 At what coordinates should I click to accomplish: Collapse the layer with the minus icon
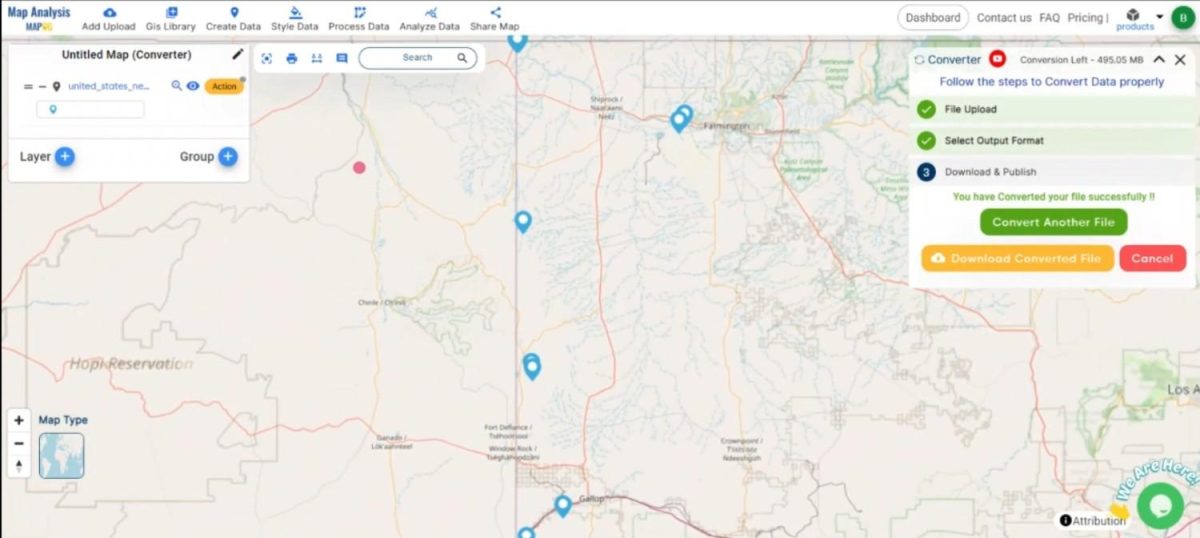click(x=42, y=87)
